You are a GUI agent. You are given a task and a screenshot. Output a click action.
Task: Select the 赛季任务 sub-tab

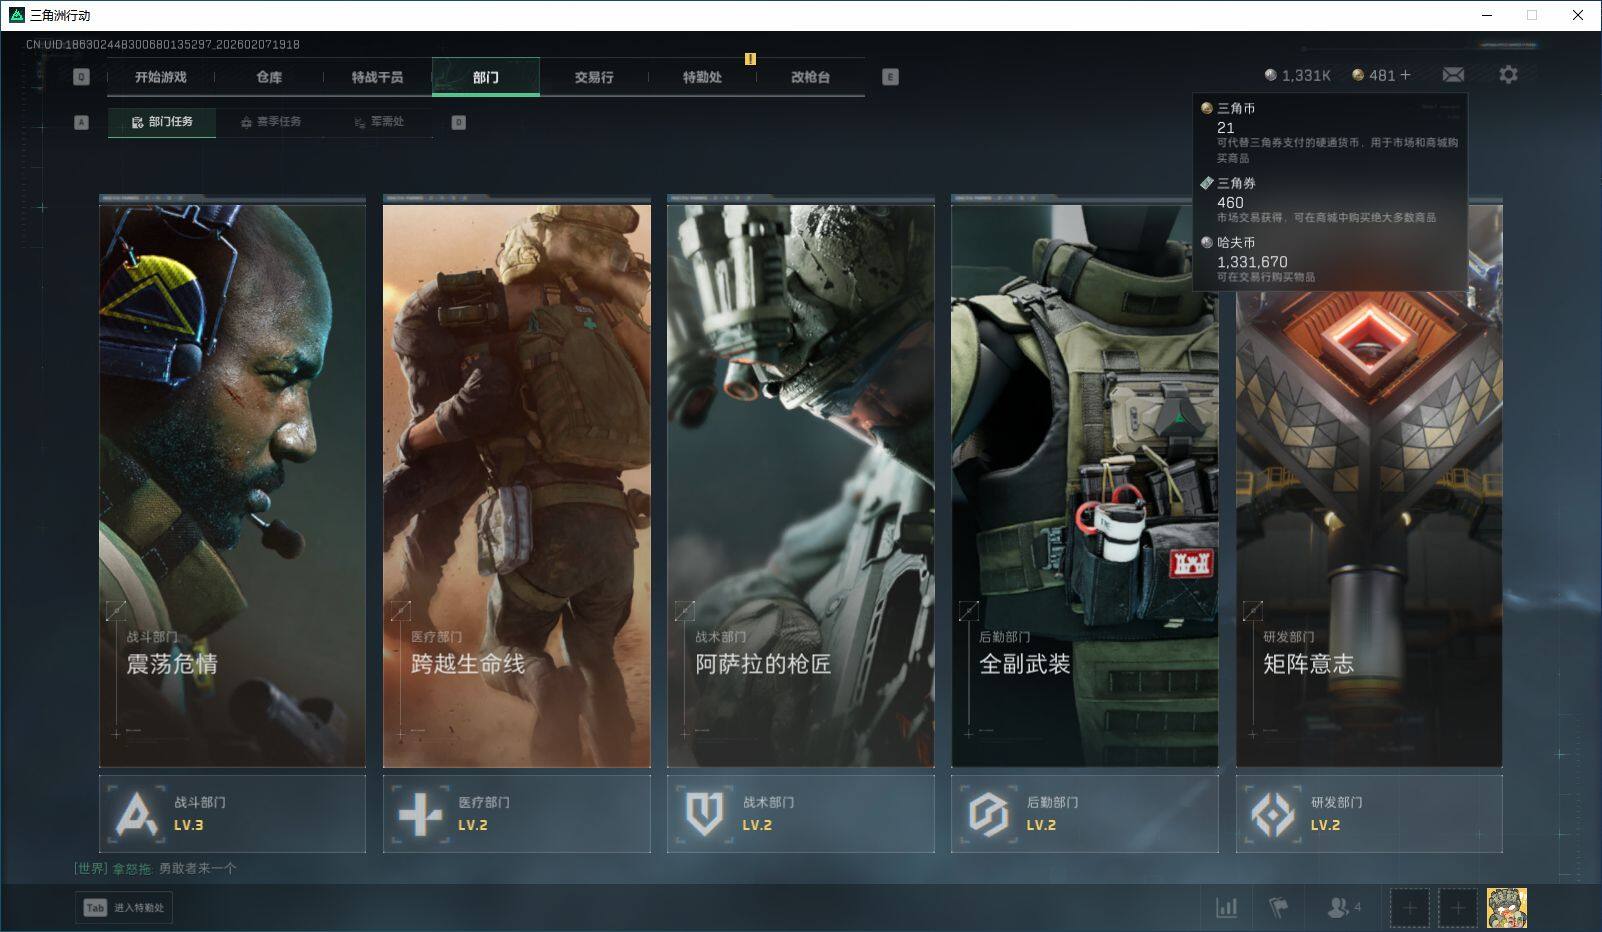click(270, 122)
